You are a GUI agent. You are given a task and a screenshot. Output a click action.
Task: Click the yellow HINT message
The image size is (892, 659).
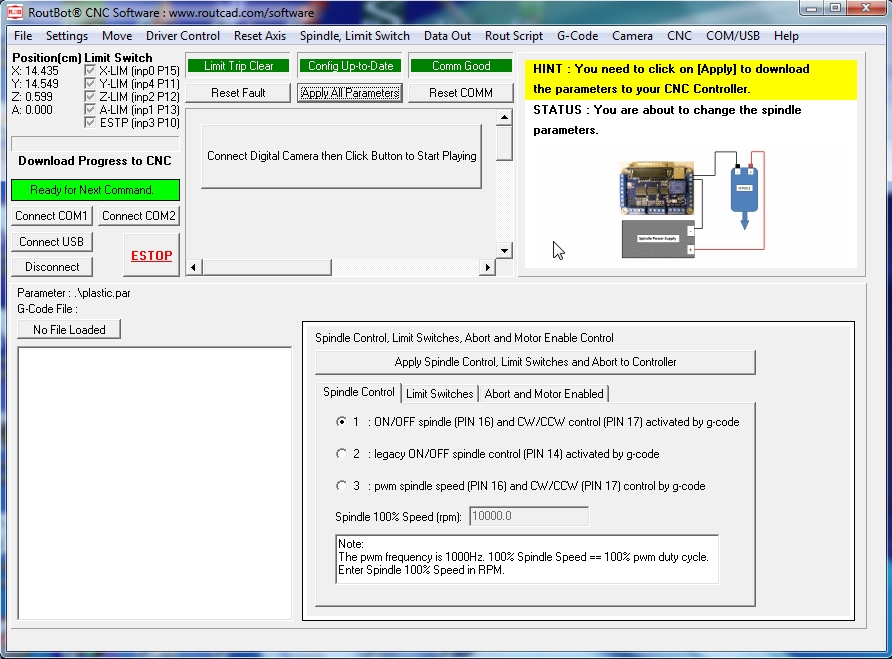691,79
